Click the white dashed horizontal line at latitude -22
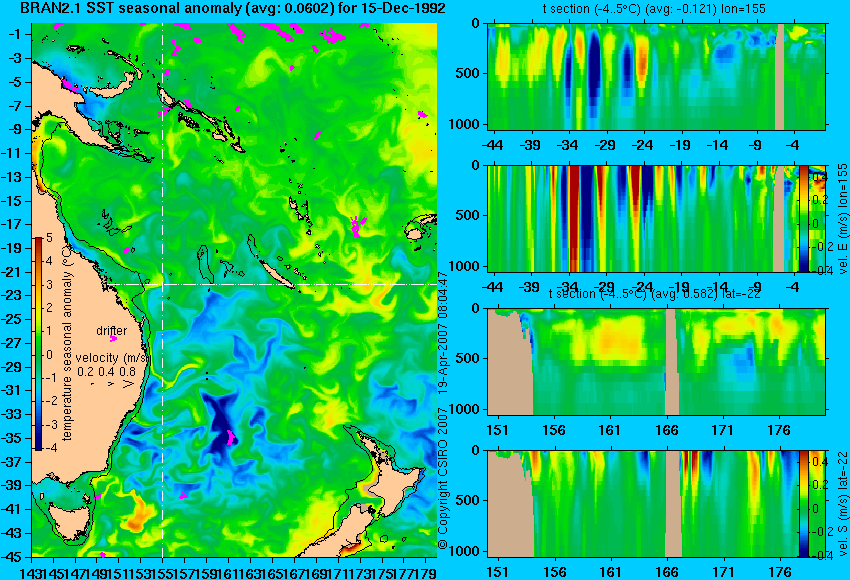This screenshot has width=850, height=580. tap(272, 285)
